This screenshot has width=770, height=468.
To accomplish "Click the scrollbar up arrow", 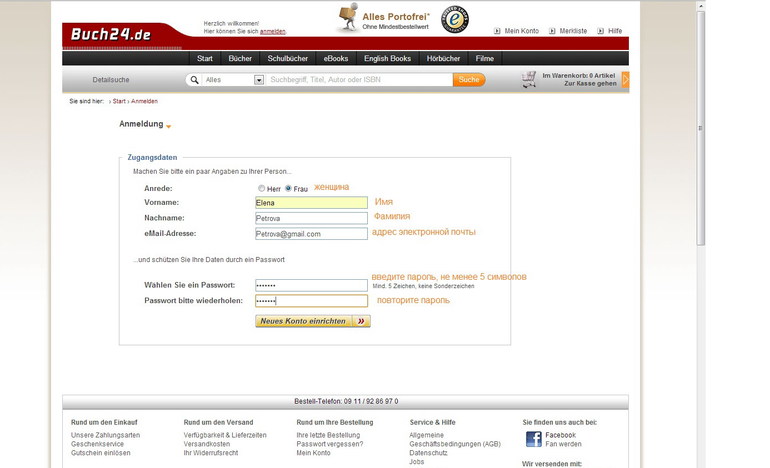I will [x=701, y=6].
